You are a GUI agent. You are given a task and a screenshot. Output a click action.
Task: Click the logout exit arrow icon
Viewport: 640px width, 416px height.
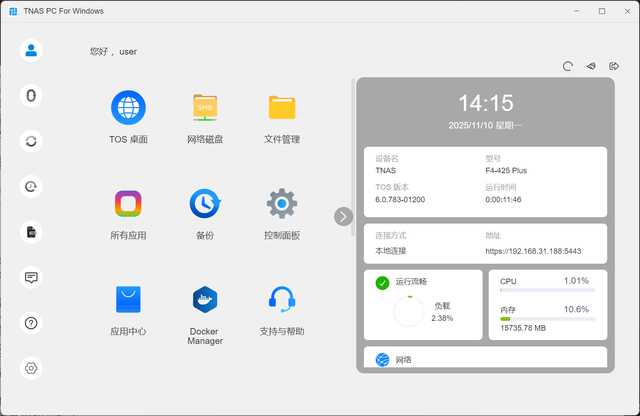pos(613,66)
